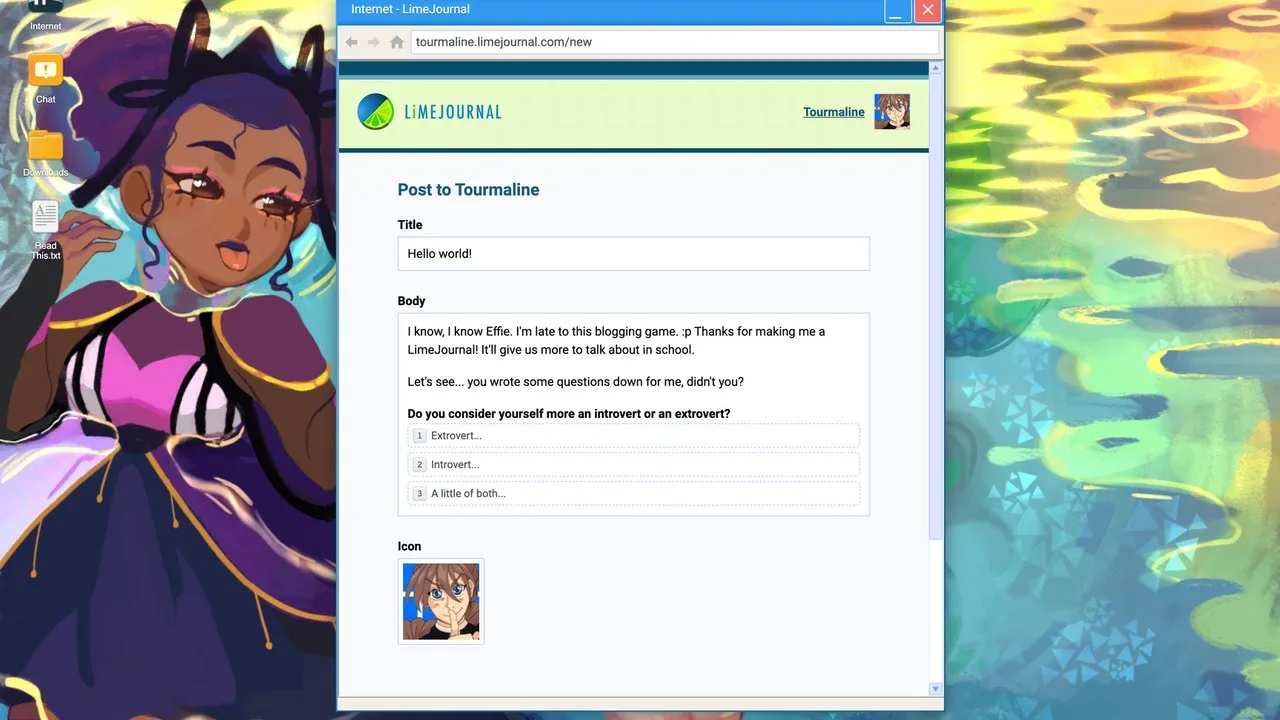Click the header profile avatar
The image size is (1280, 720).
click(x=892, y=112)
